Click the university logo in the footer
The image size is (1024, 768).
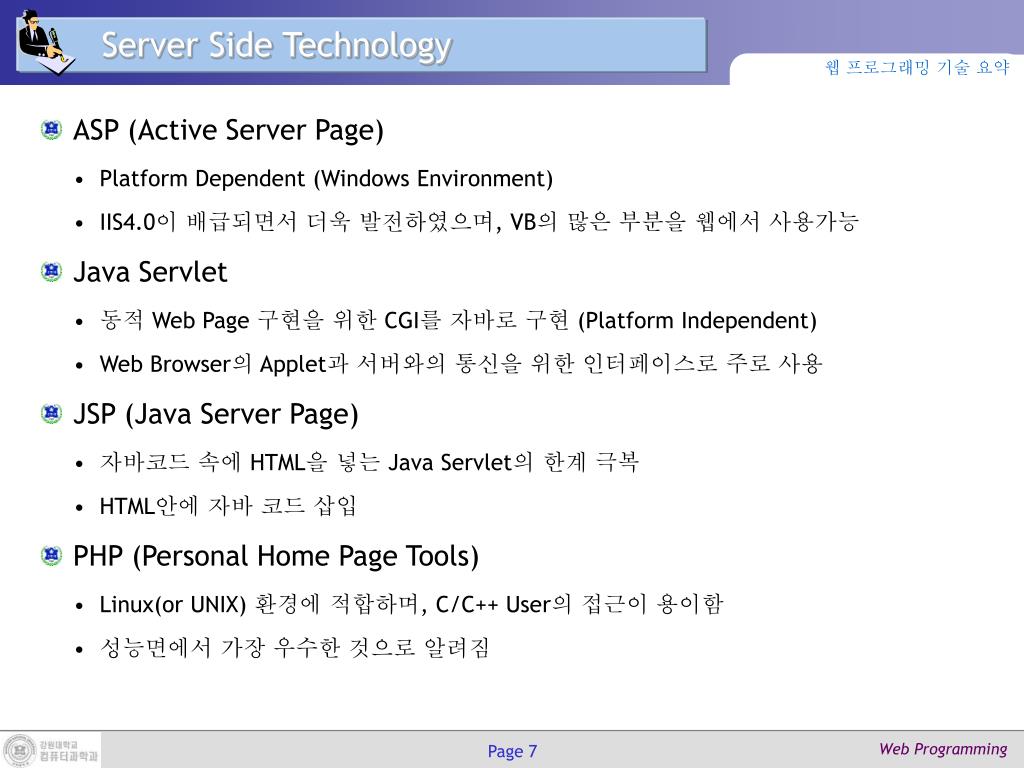(x=20, y=750)
